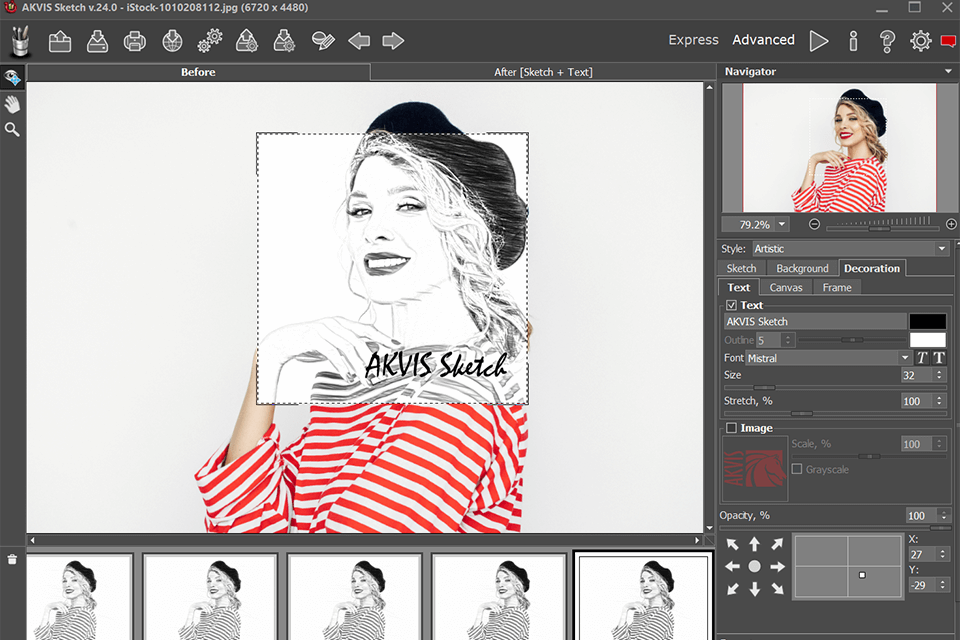Select the Hand tool
Image resolution: width=960 pixels, height=640 pixels.
(12, 104)
